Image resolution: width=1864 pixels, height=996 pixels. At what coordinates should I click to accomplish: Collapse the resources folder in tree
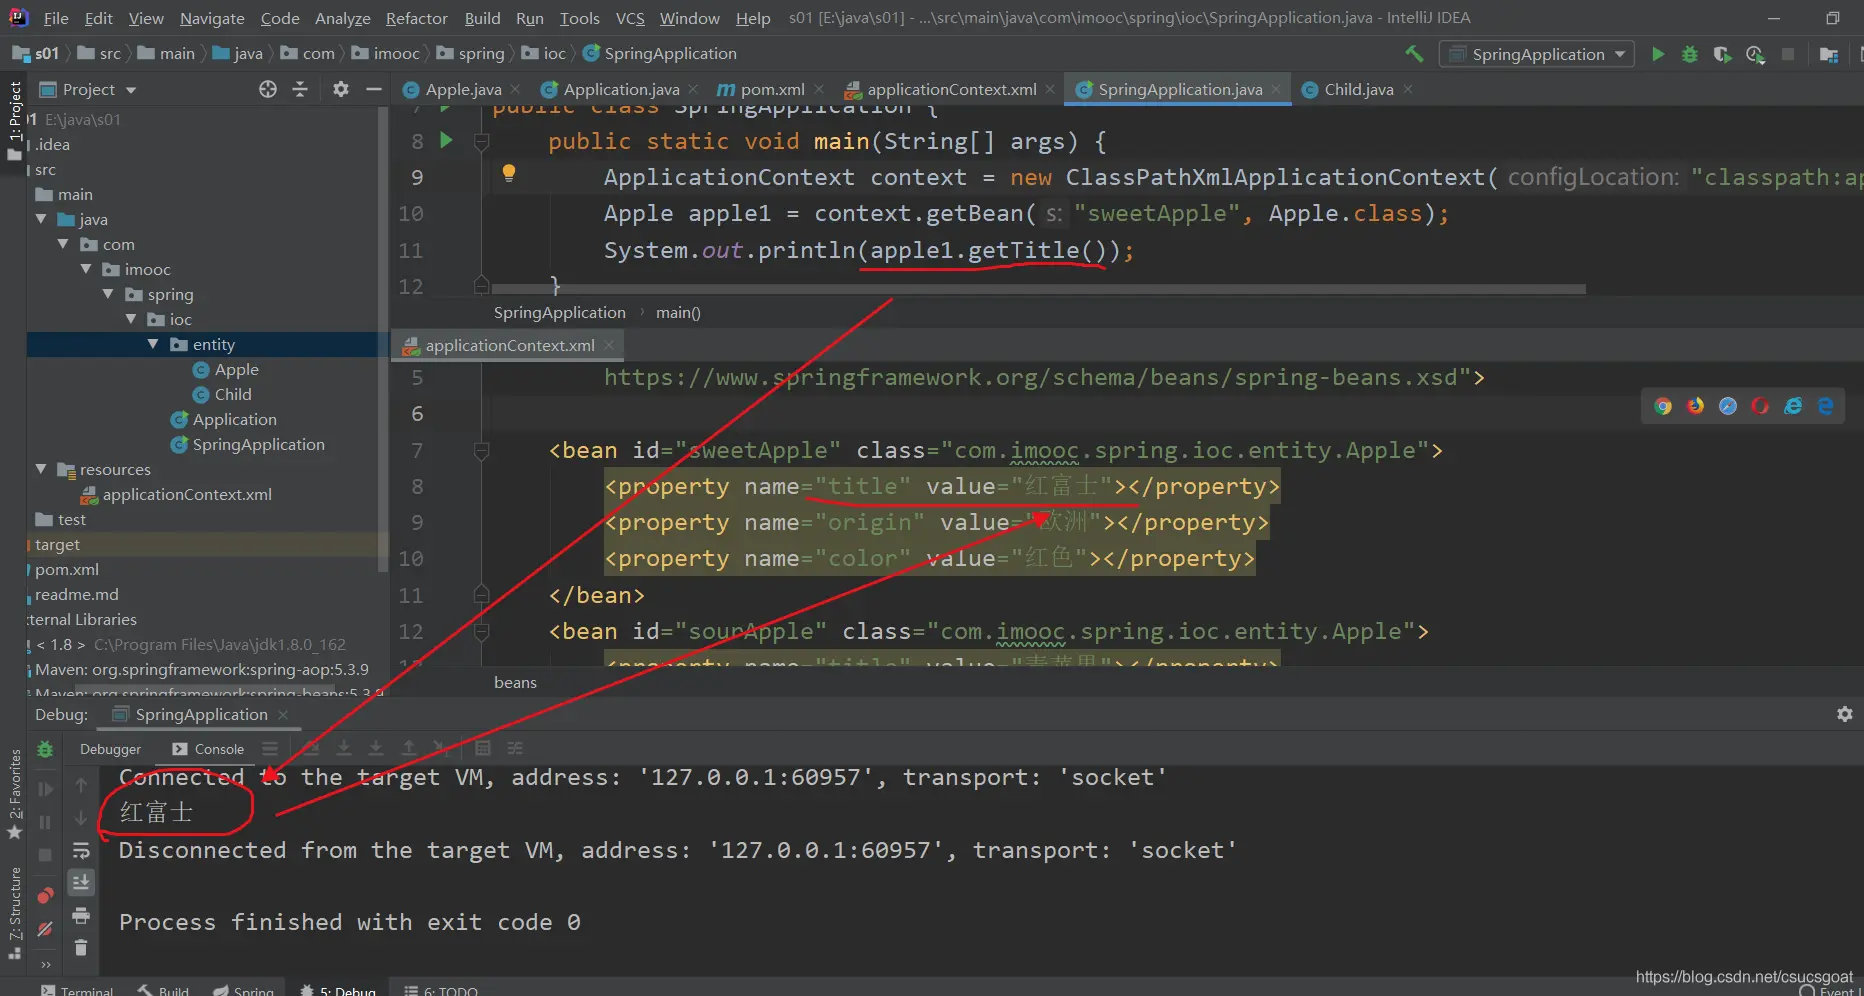coord(41,469)
